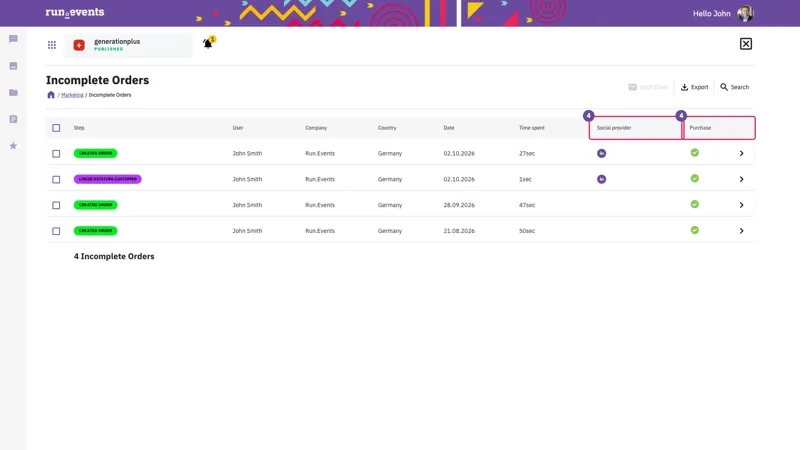Open the image gallery sidebar icon
800x450 pixels.
click(x=13, y=66)
